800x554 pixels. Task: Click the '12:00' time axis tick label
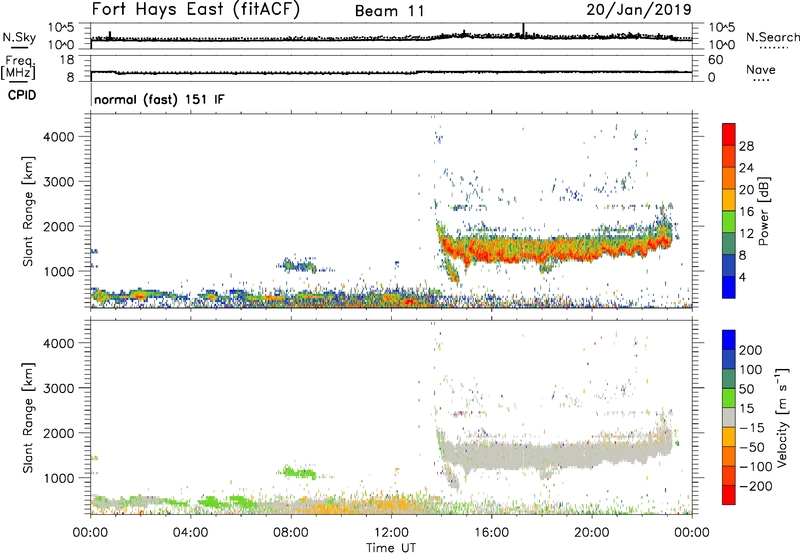(x=391, y=533)
